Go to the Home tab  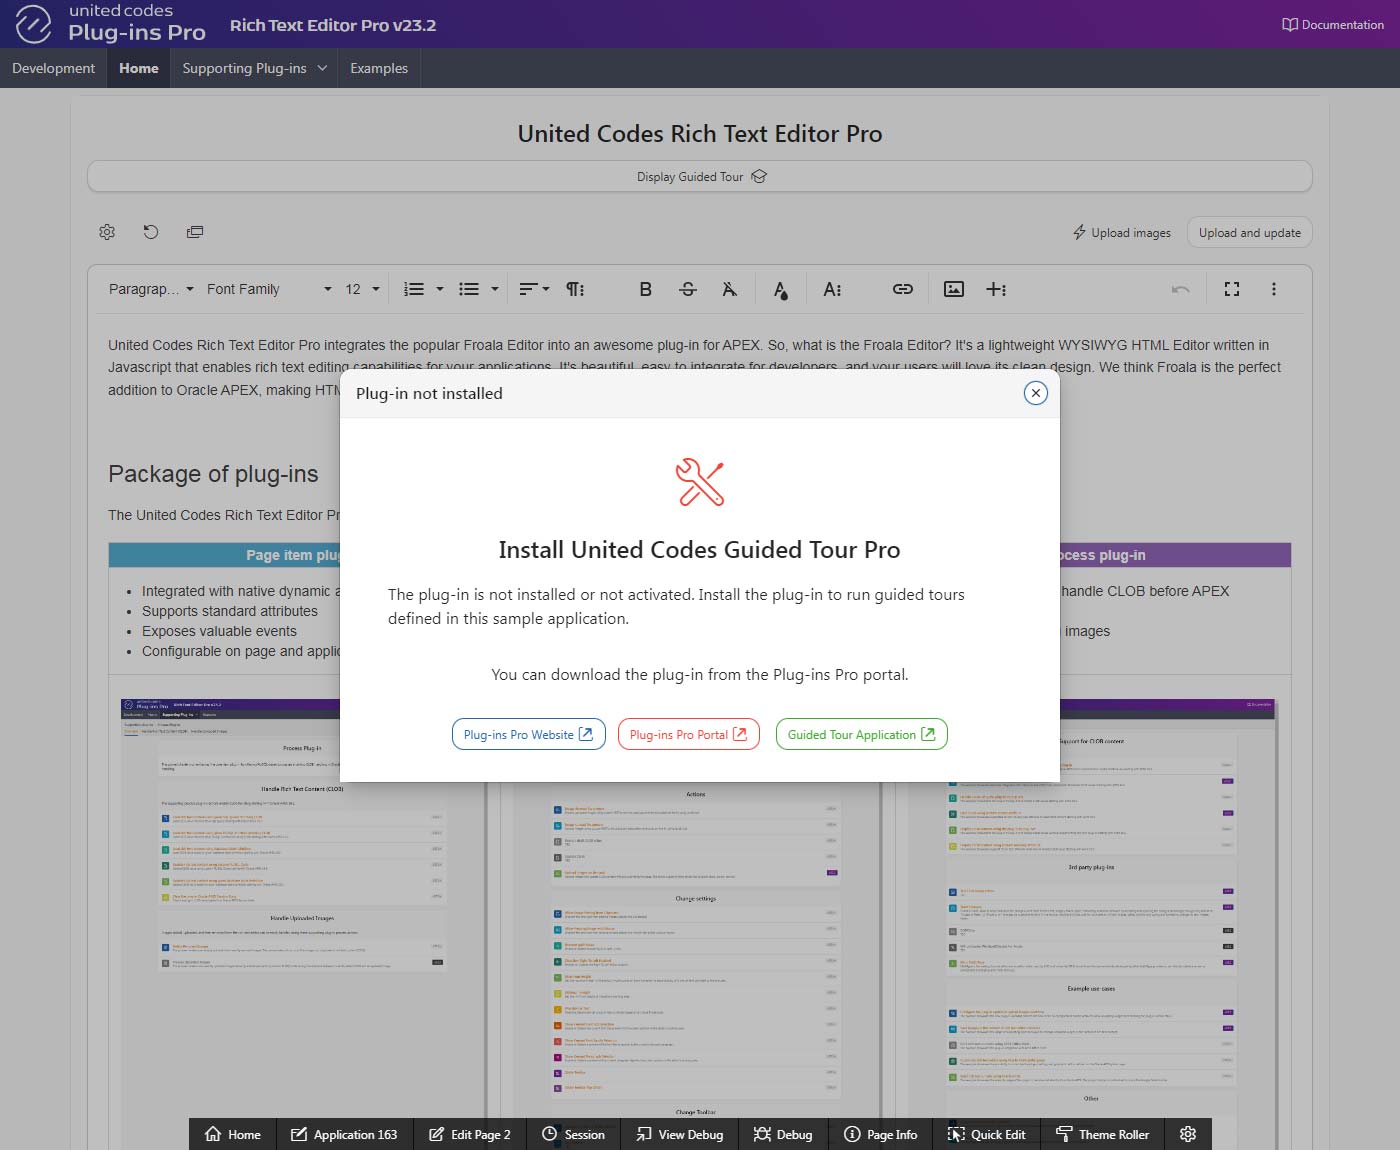pos(139,68)
